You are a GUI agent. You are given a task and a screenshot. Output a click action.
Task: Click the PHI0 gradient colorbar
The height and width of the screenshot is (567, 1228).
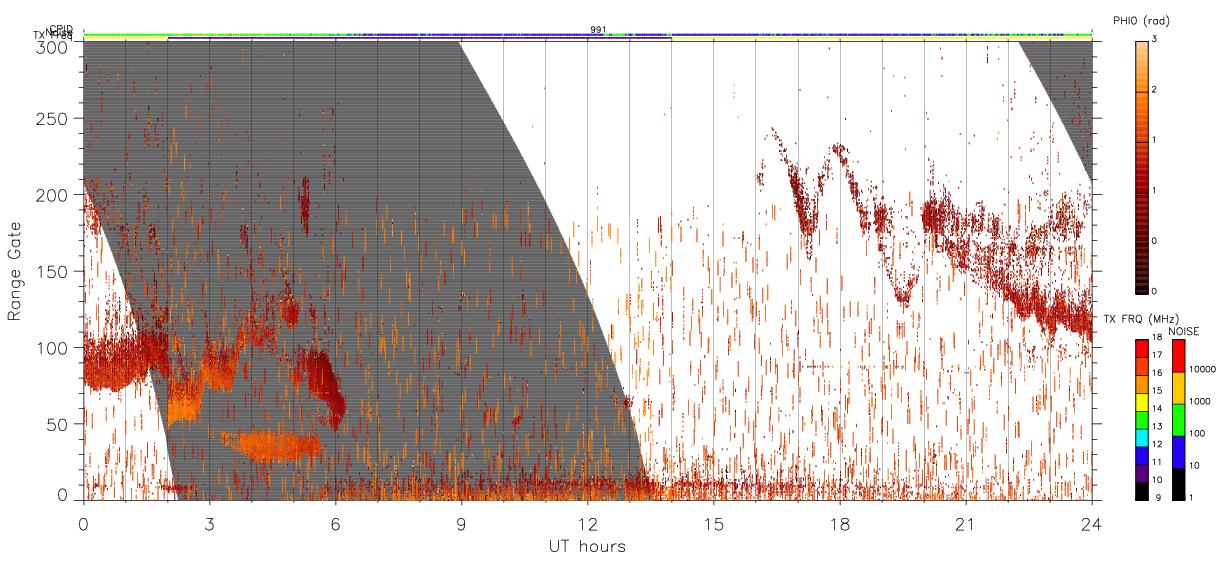[x=1142, y=167]
